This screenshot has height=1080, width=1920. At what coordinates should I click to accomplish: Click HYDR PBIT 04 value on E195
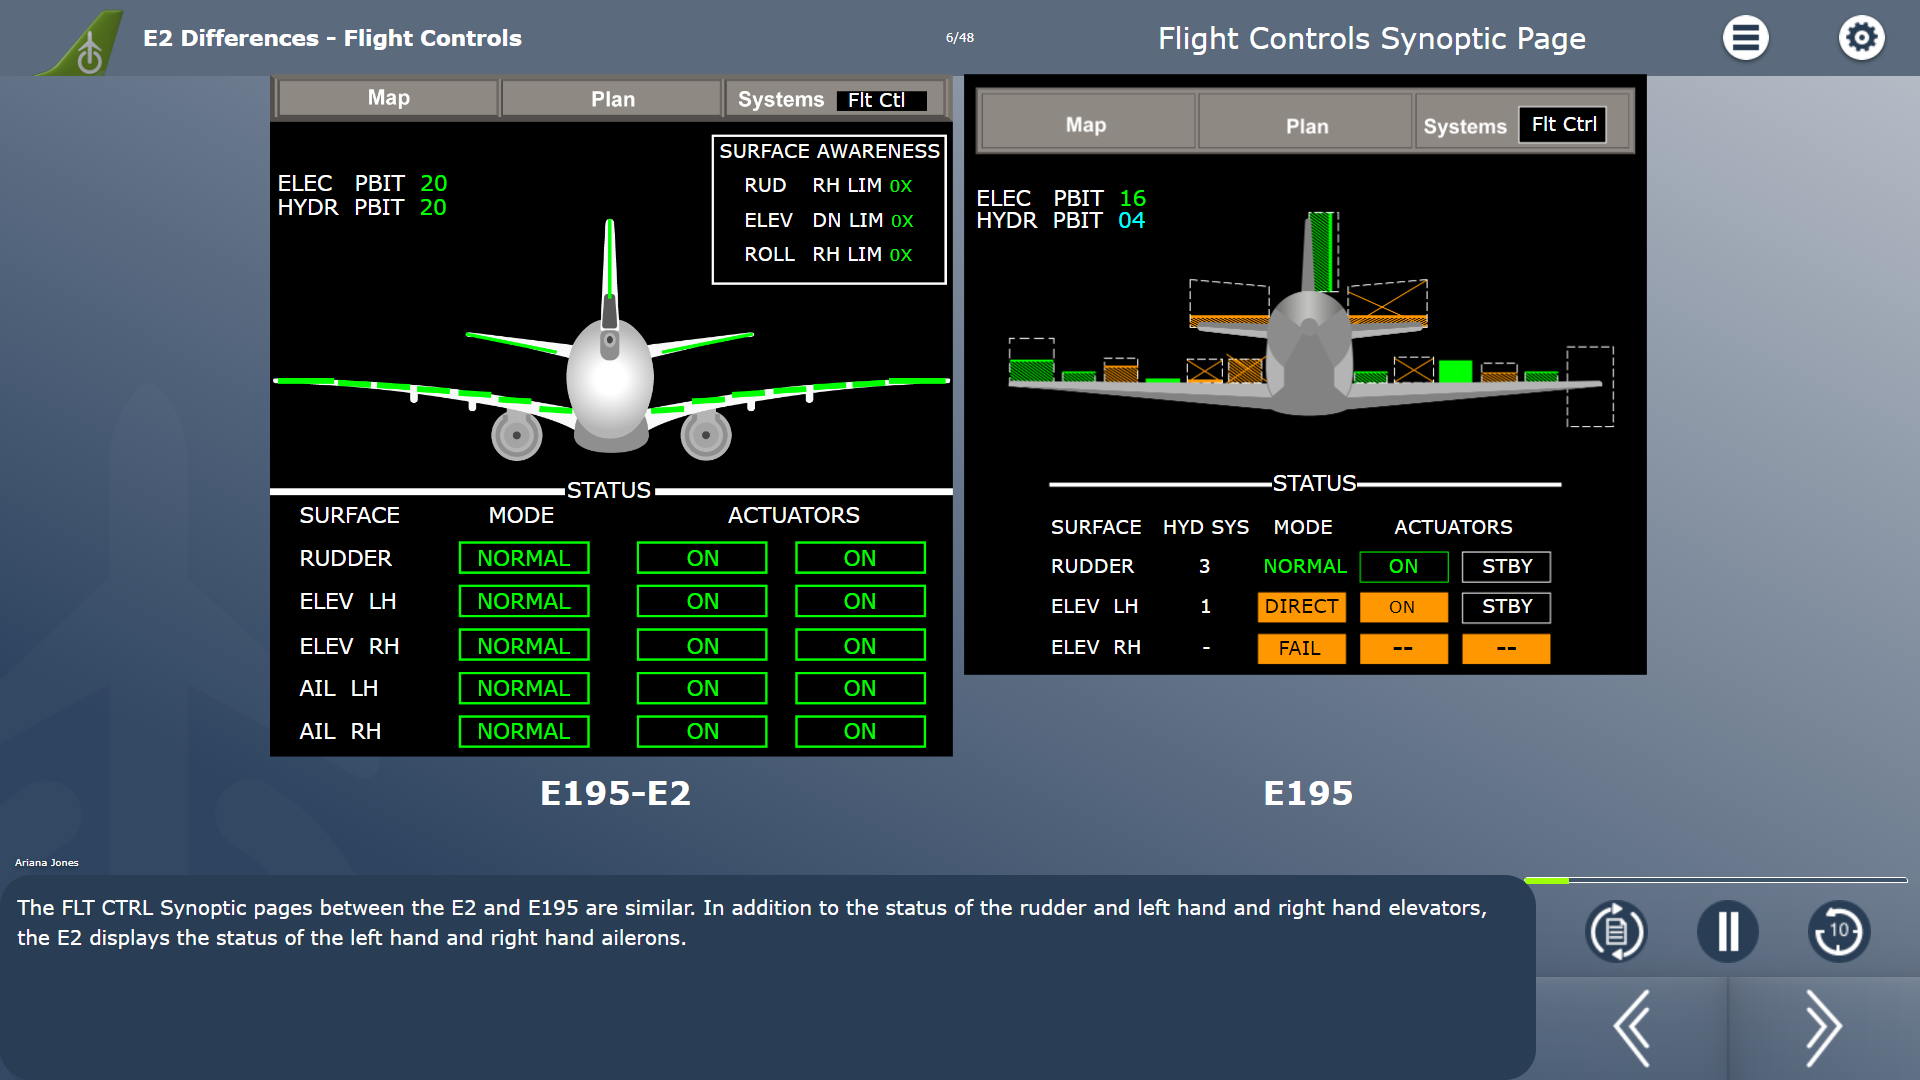(x=1131, y=220)
